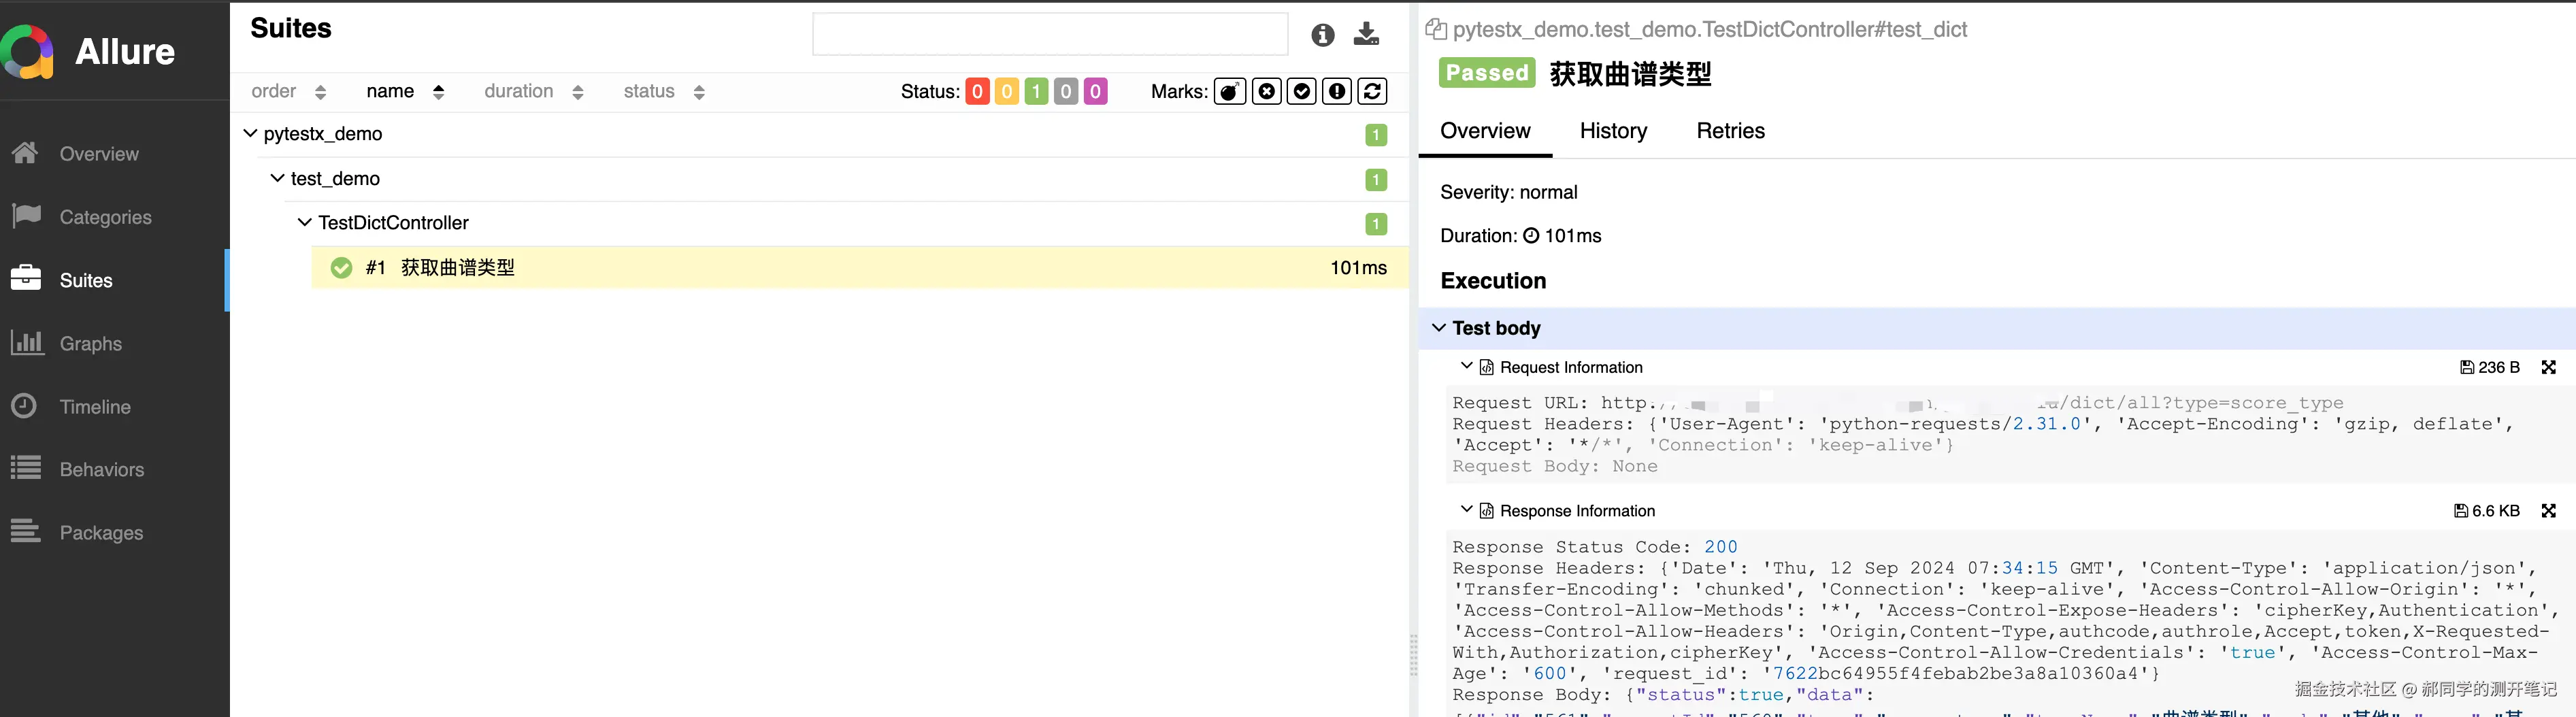Sort suites by order

tap(274, 91)
